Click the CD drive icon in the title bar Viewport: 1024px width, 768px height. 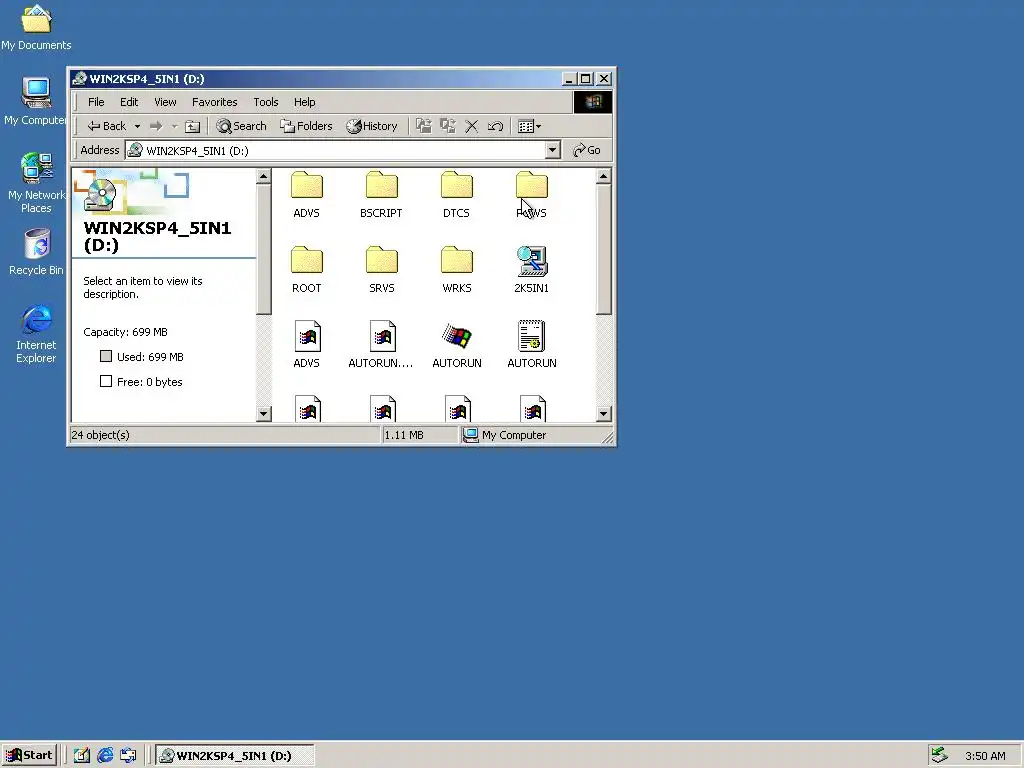pyautogui.click(x=80, y=79)
